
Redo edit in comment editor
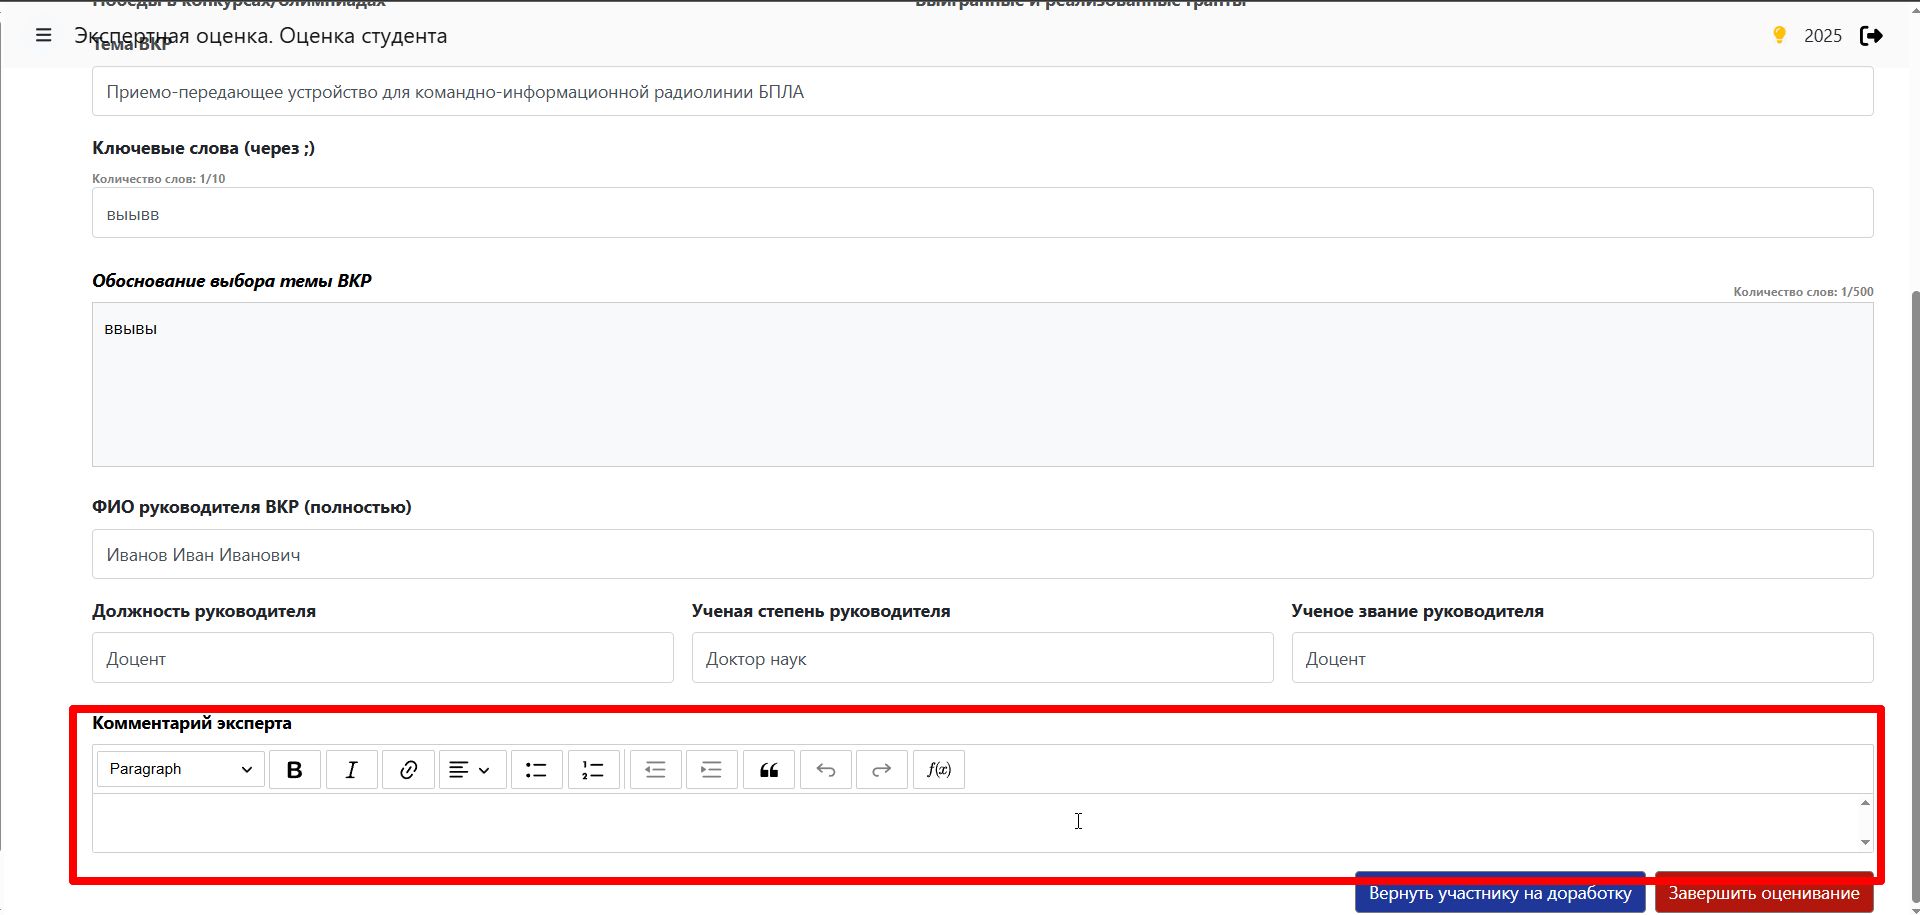[882, 769]
